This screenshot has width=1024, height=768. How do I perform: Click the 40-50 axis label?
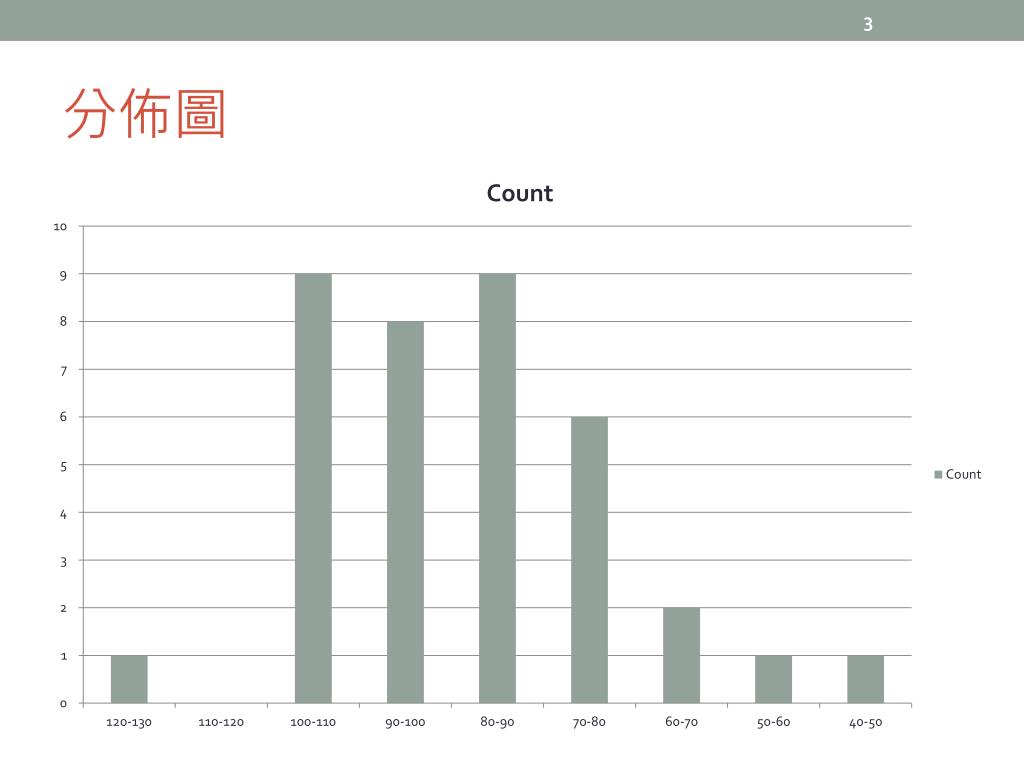coord(865,722)
